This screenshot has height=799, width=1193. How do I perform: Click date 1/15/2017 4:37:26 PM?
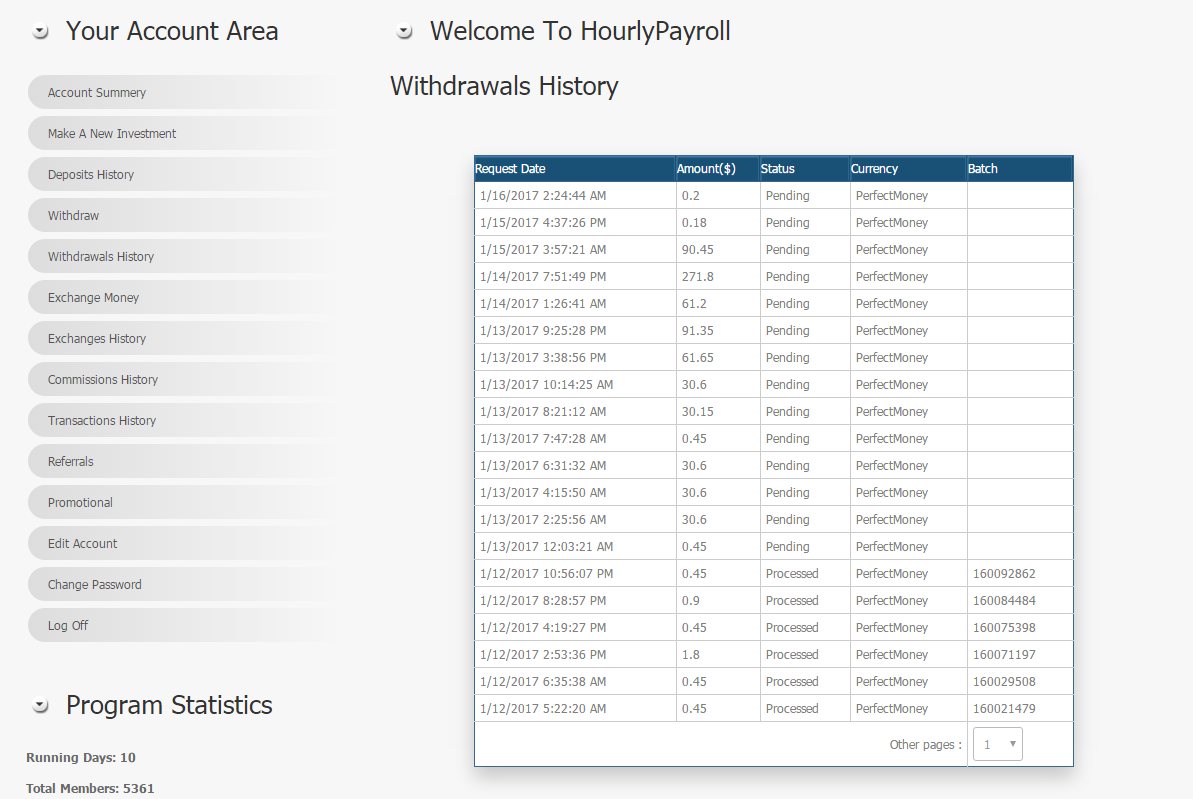(x=543, y=223)
